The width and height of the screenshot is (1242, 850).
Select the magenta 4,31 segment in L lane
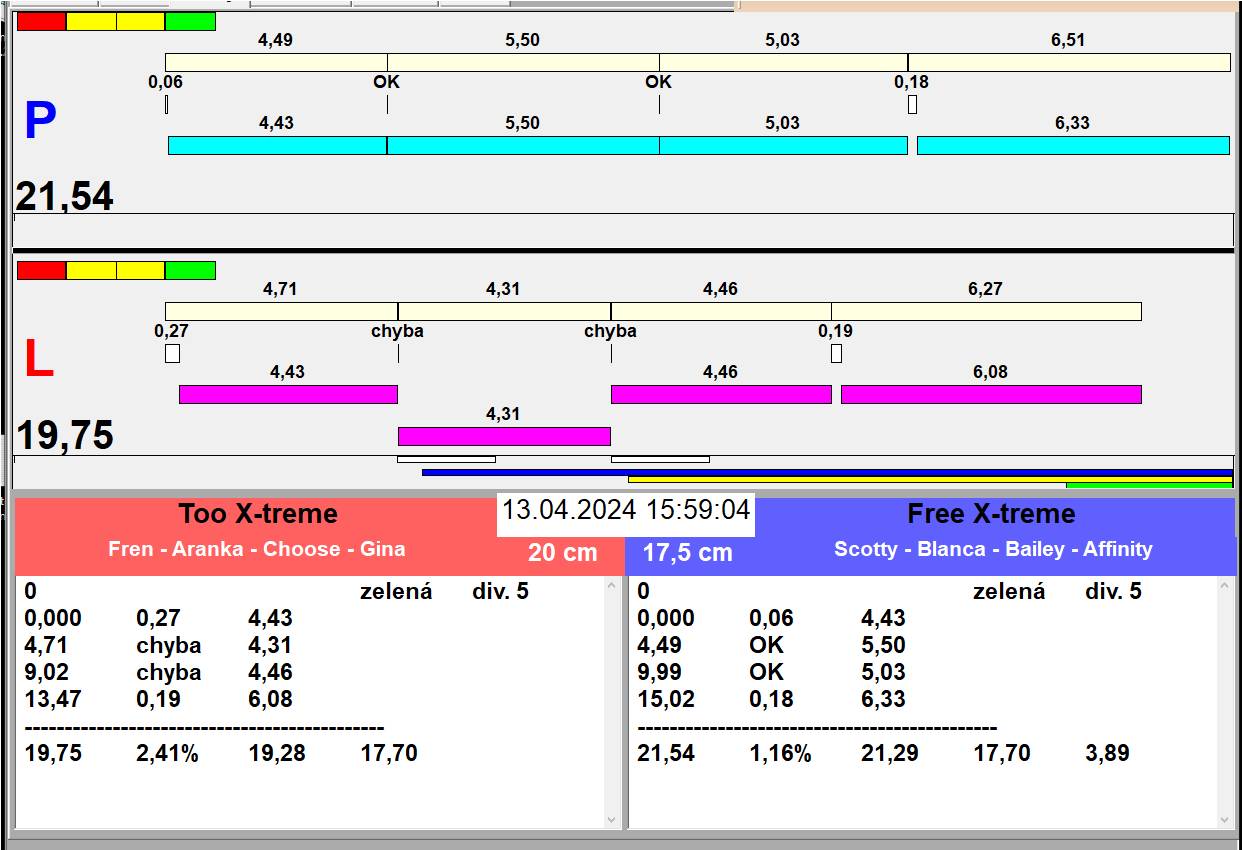(x=504, y=436)
